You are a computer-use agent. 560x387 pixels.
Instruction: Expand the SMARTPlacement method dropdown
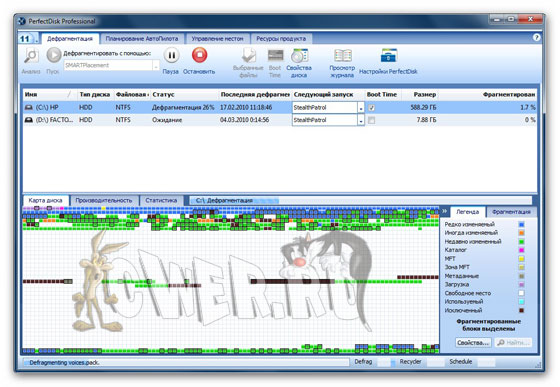coord(156,66)
